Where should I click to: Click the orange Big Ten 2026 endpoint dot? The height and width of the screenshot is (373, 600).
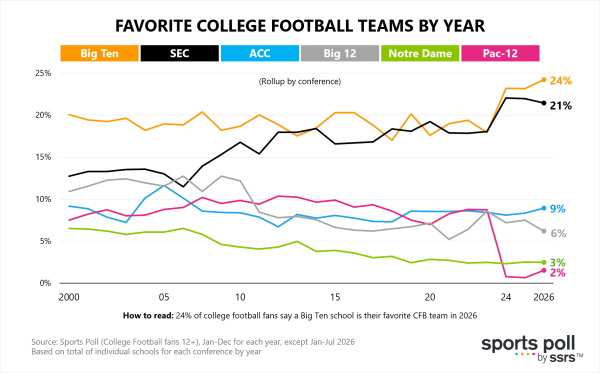544,80
